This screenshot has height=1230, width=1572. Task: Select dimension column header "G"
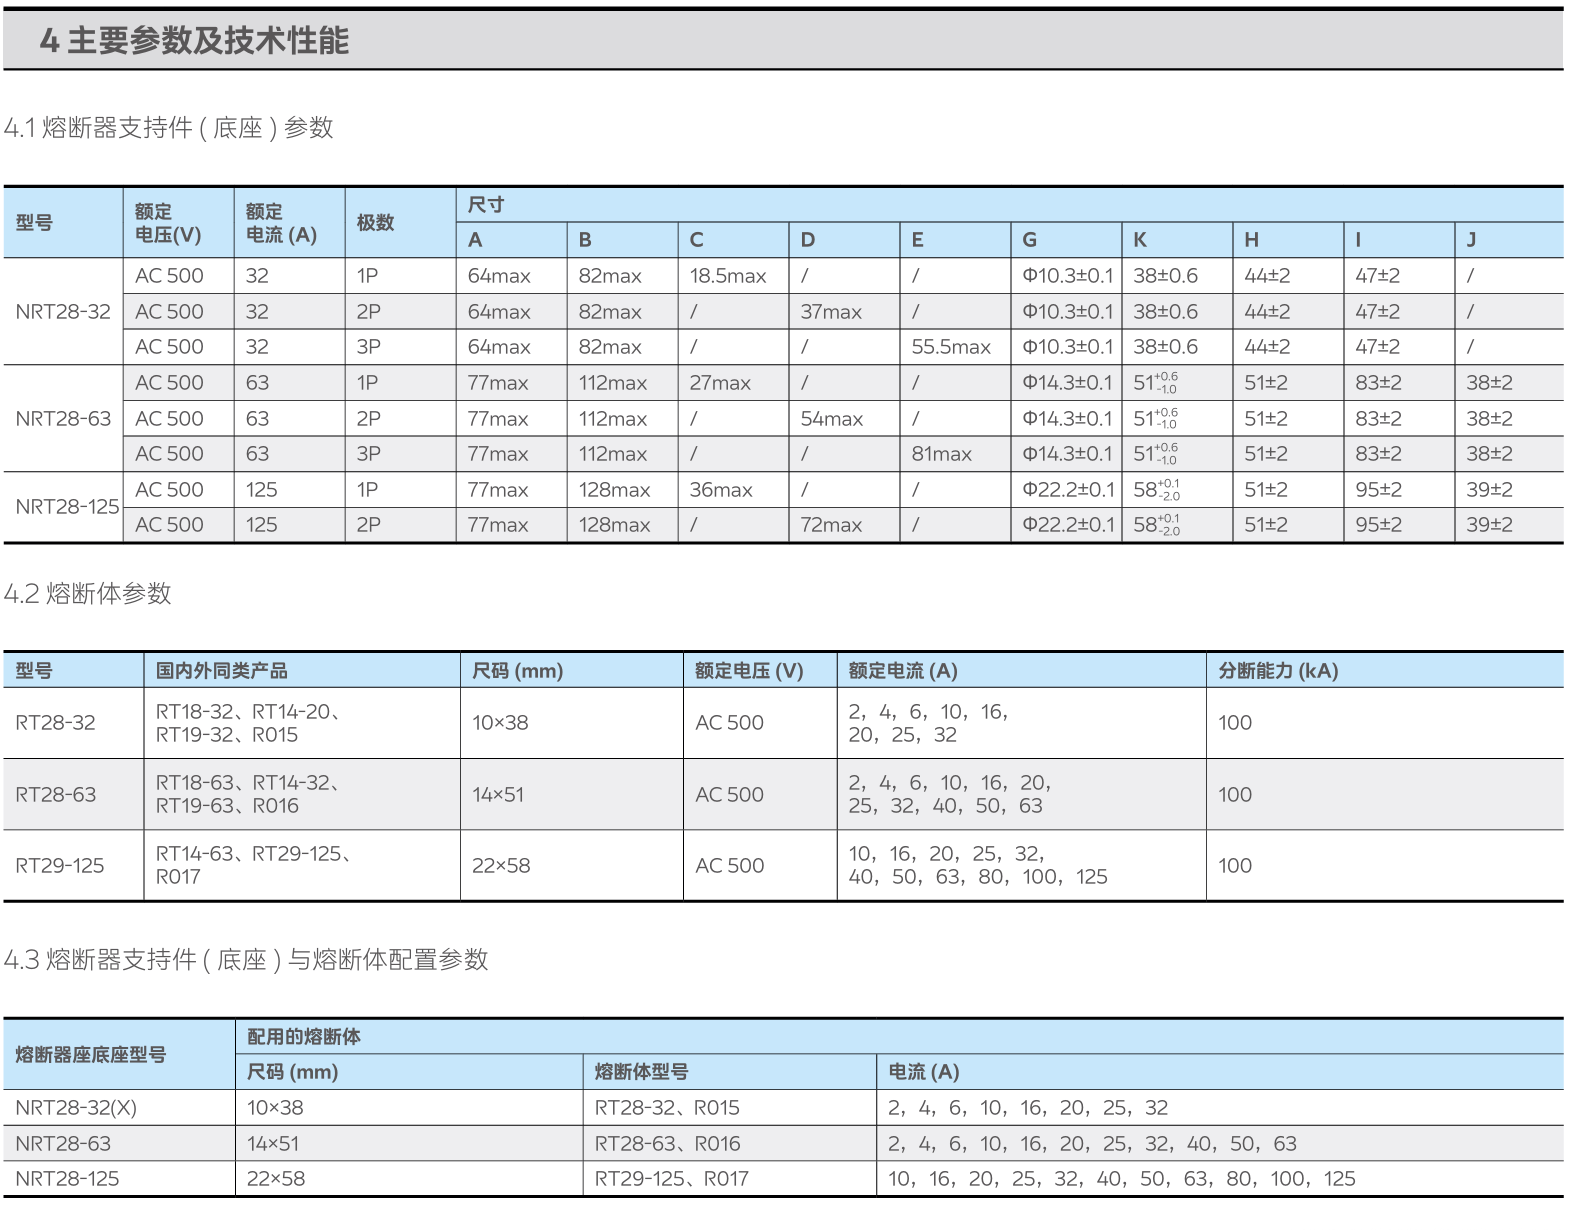pyautogui.click(x=1029, y=240)
